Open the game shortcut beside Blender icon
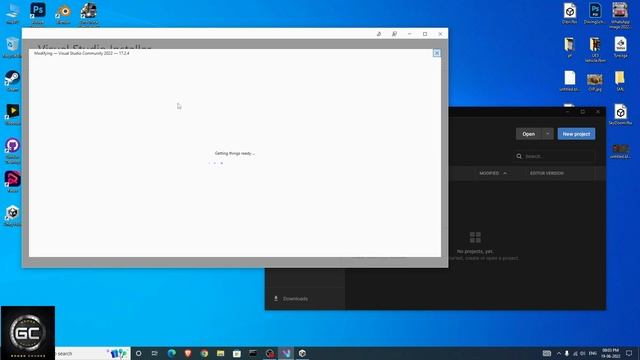This screenshot has width=640, height=360. tap(89, 14)
